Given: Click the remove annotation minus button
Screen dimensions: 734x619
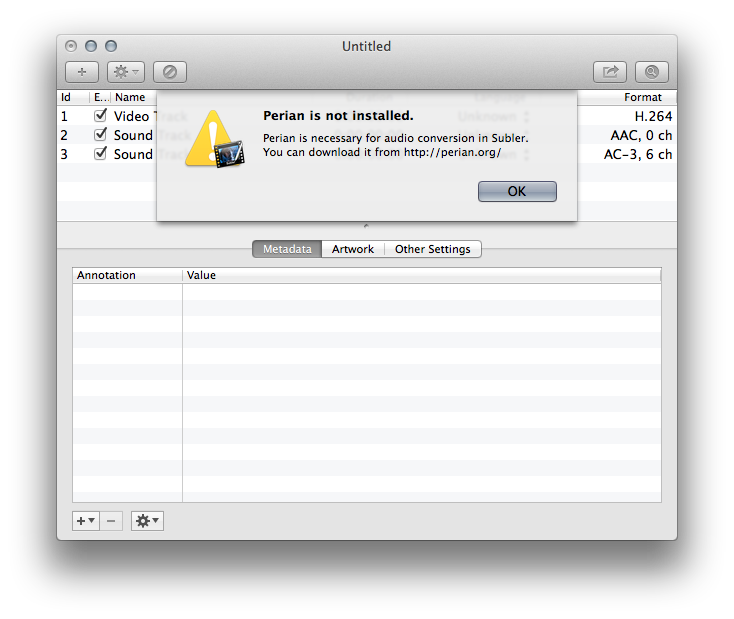Looking at the screenshot, I should [111, 521].
